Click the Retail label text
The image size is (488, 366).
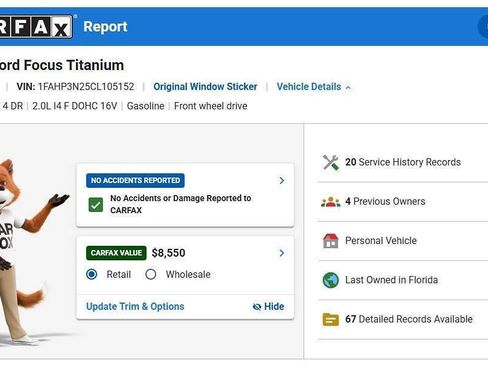pyautogui.click(x=119, y=275)
